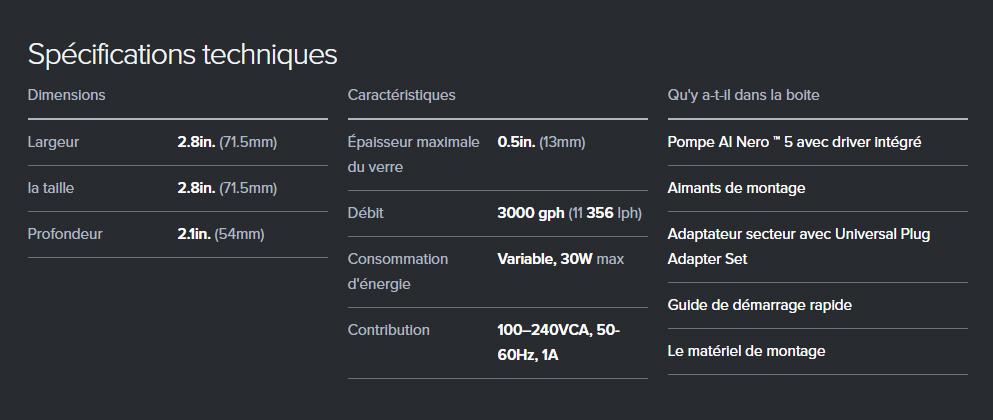Select the Caractéristiques column header
Image resolution: width=993 pixels, height=420 pixels.
coord(402,95)
